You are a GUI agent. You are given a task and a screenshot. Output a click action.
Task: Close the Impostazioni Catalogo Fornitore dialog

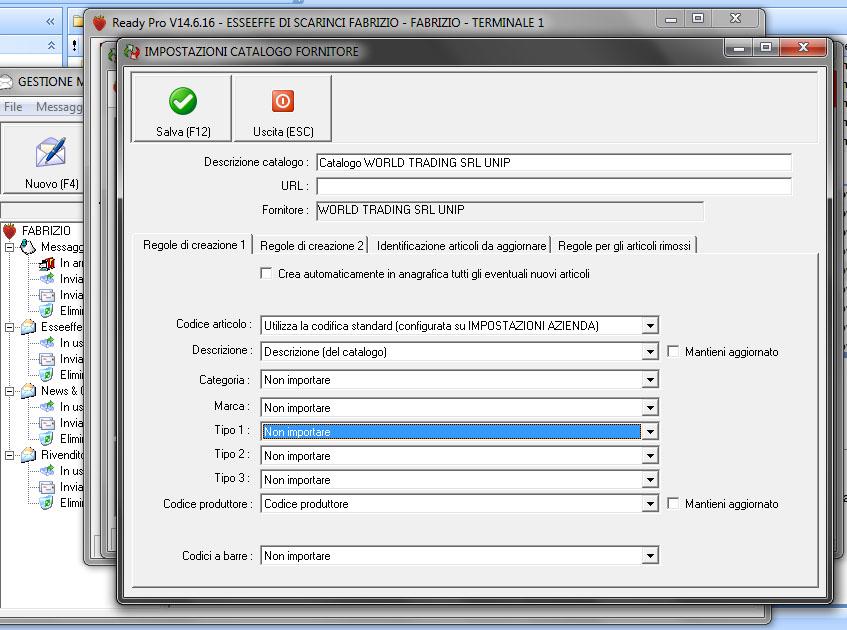[804, 48]
